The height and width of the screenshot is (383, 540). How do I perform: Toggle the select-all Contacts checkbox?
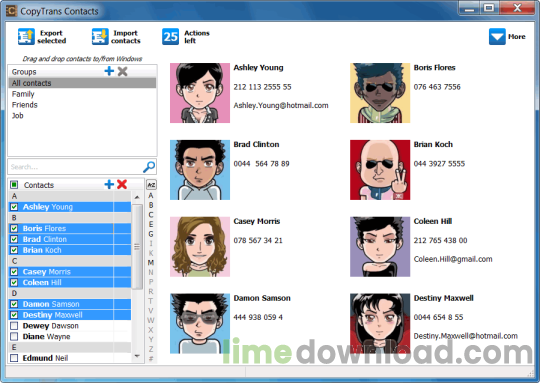click(x=14, y=185)
